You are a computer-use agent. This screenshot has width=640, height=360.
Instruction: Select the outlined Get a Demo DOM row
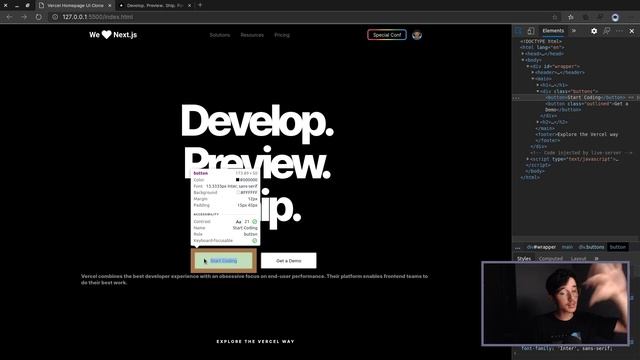coord(587,107)
